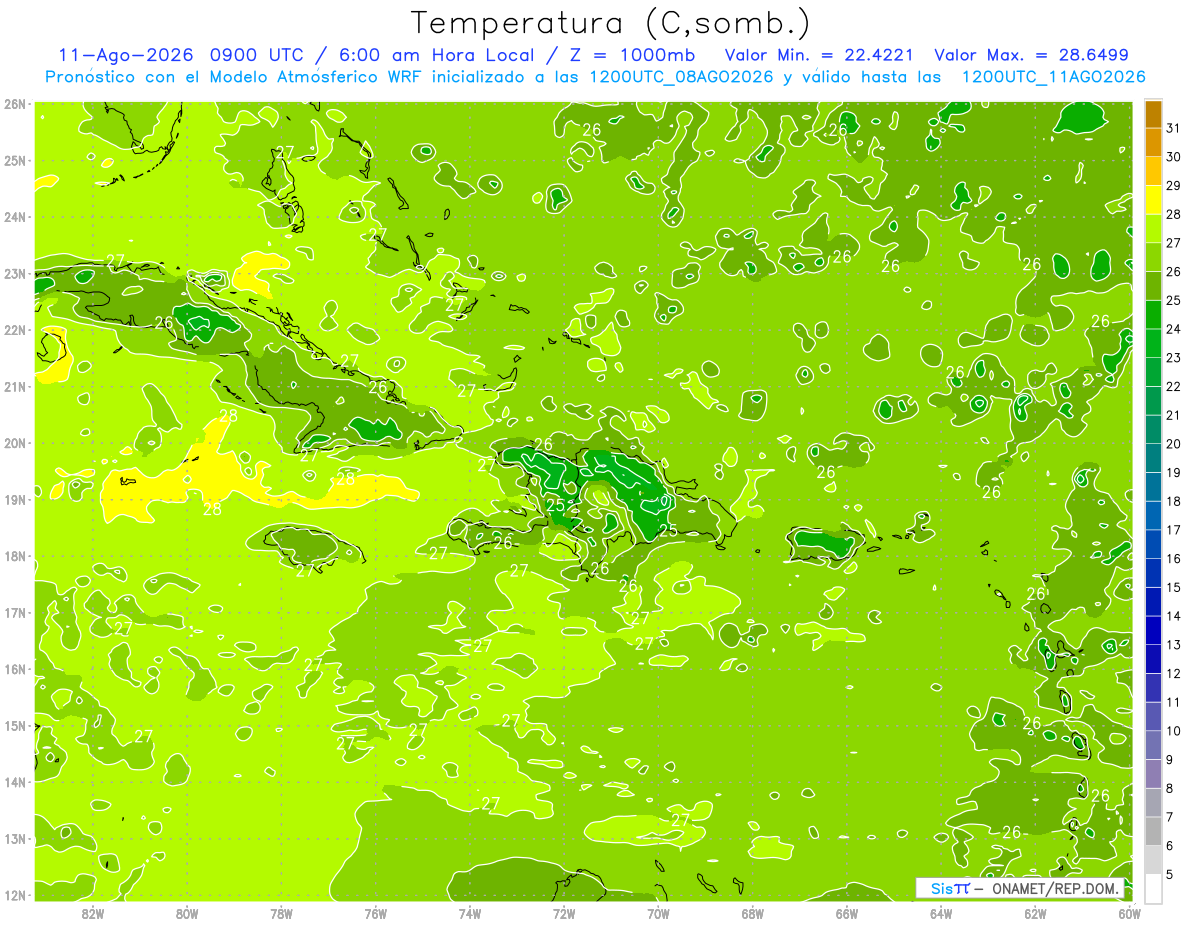1200x927 pixels.
Task: Click the longitude axis label "64W"
Action: (x=941, y=913)
